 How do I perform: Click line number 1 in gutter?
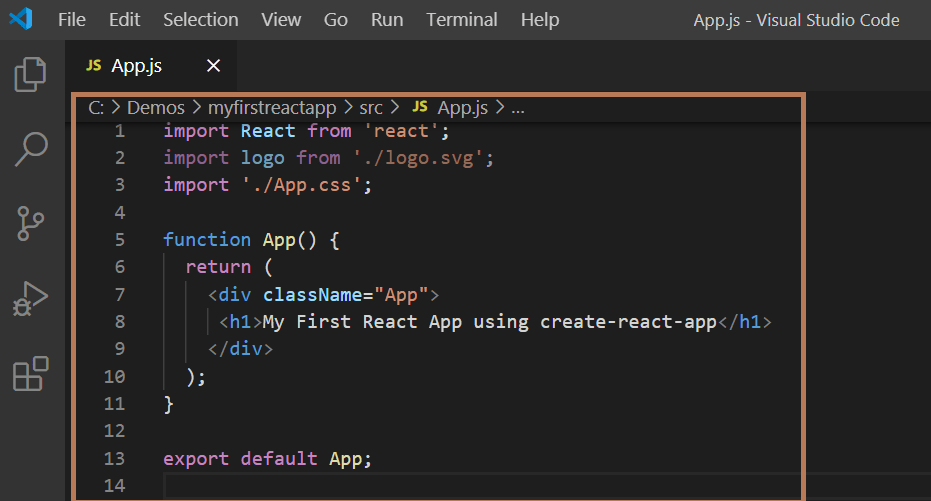click(x=120, y=131)
